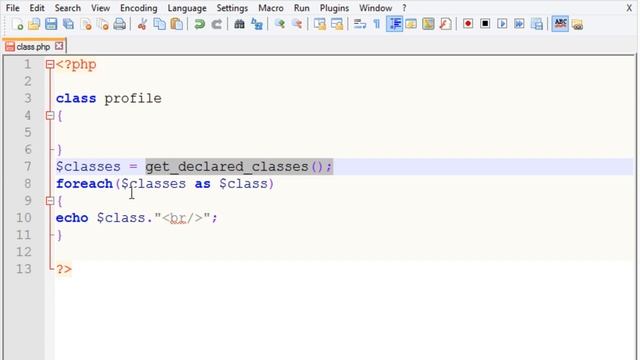Save all open files icon

click(x=68, y=24)
